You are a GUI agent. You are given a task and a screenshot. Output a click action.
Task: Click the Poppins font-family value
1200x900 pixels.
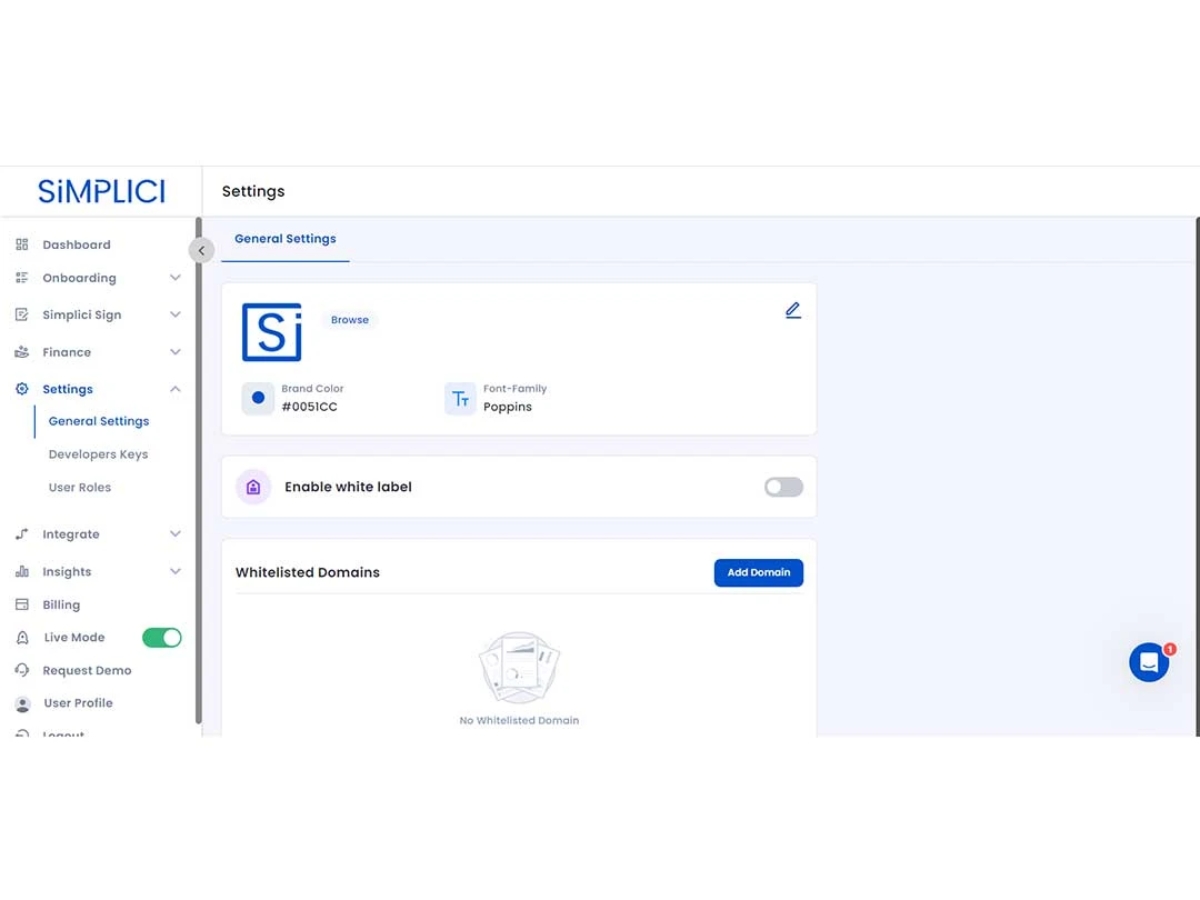tap(508, 407)
